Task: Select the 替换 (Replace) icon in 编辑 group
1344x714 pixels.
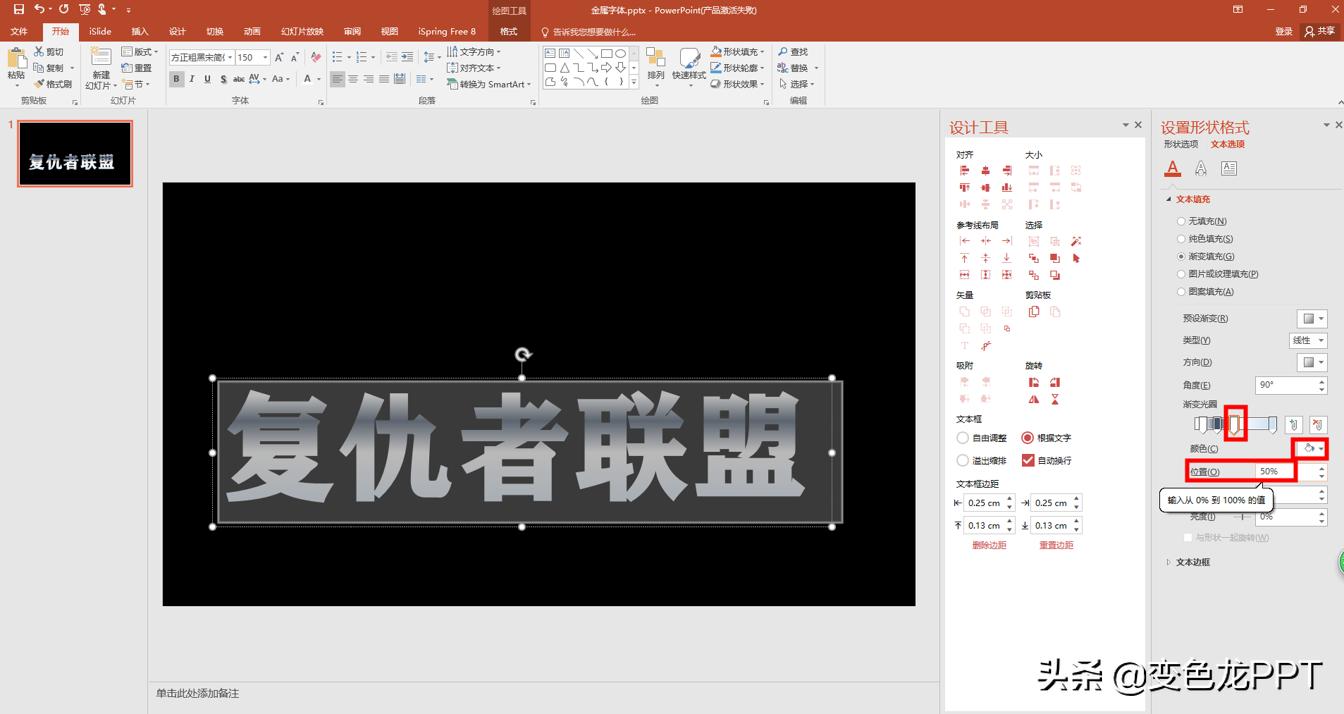Action: (x=782, y=67)
